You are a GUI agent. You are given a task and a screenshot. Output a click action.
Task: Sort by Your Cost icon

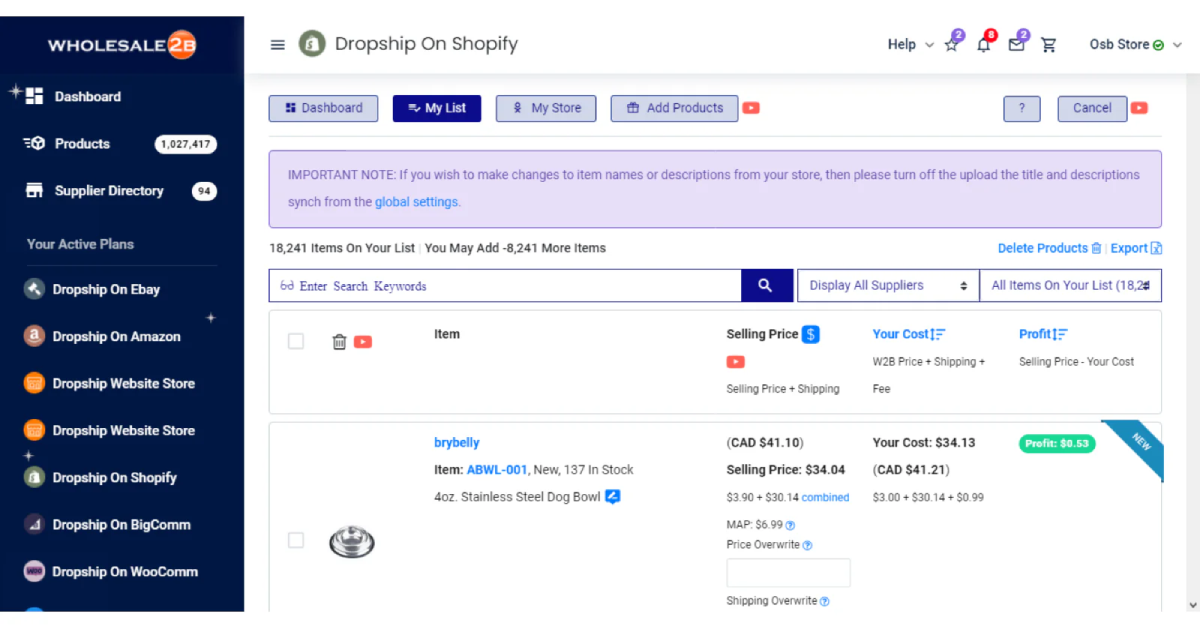[938, 334]
